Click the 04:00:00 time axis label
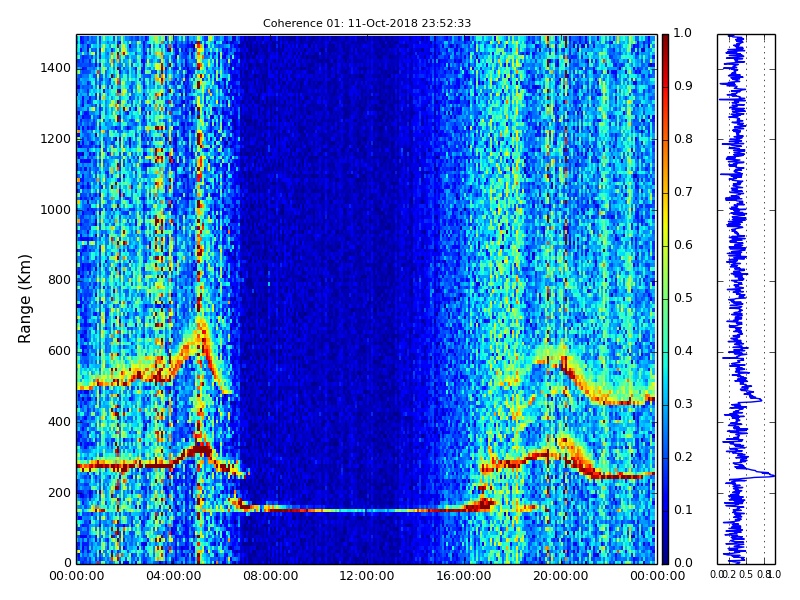This screenshot has height=600, width=800. (x=173, y=576)
